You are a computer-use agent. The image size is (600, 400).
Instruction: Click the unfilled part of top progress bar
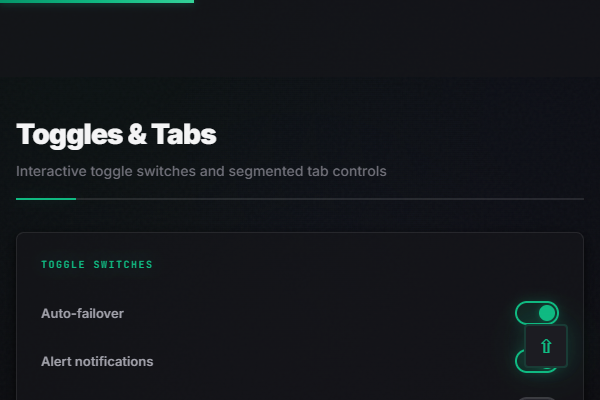(400, 1)
